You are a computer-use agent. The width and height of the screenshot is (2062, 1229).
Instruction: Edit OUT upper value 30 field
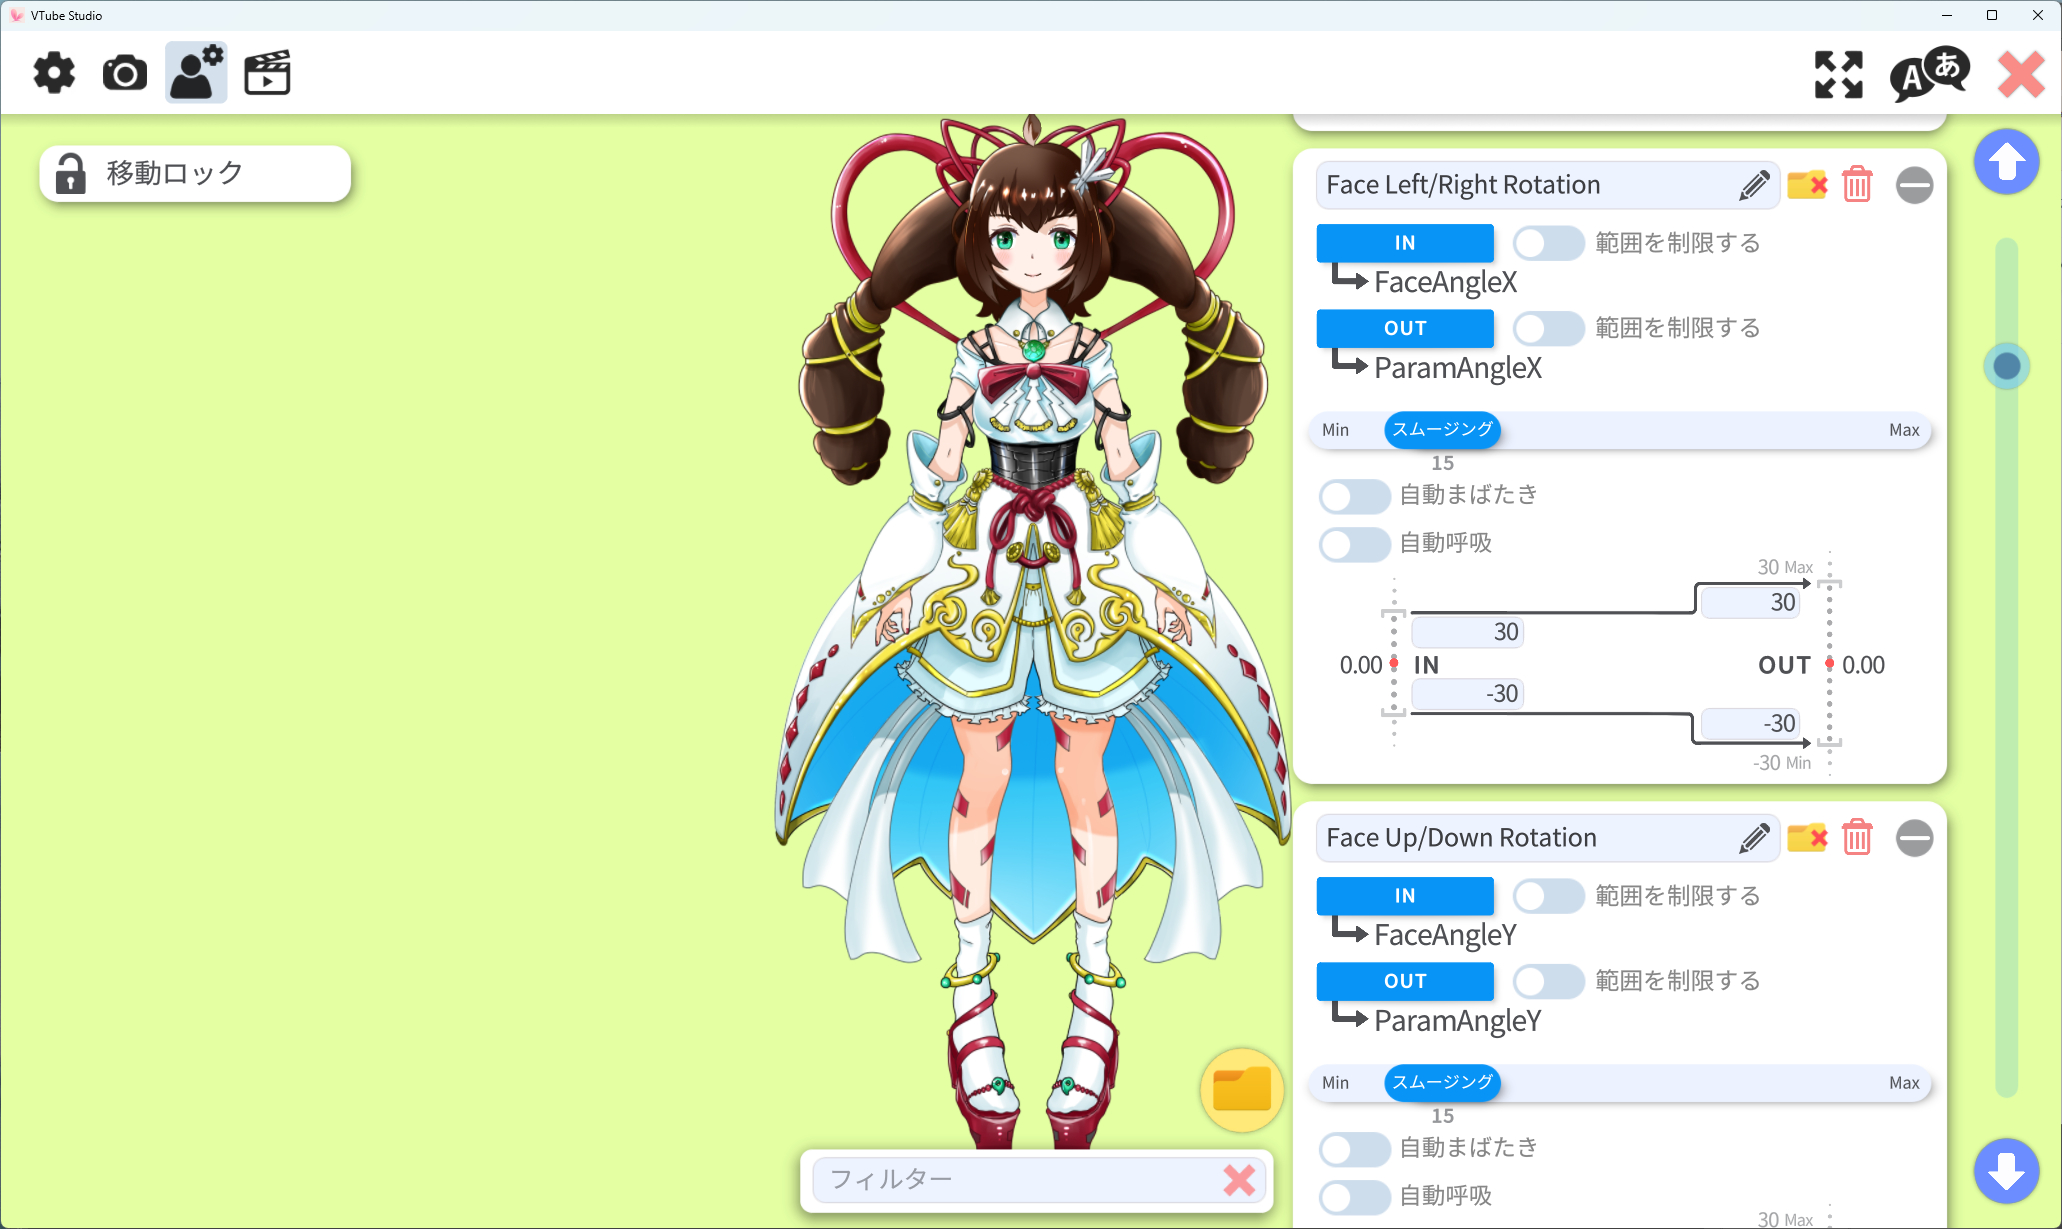click(x=1749, y=603)
